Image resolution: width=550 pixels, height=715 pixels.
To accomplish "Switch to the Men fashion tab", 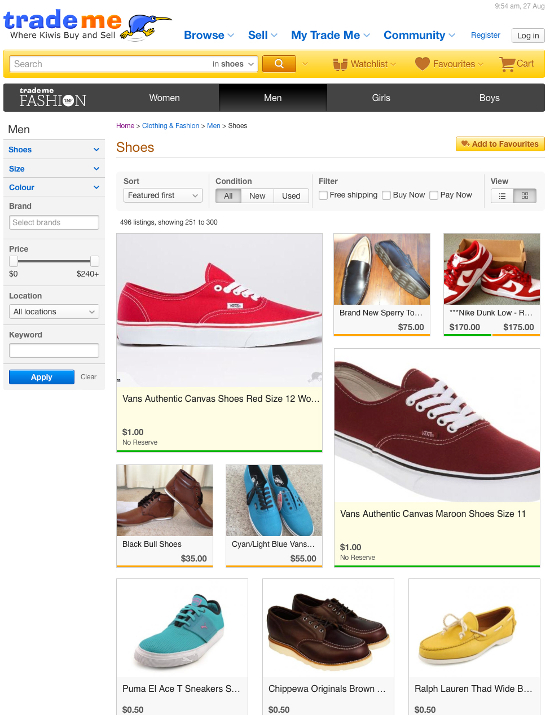I will (273, 98).
